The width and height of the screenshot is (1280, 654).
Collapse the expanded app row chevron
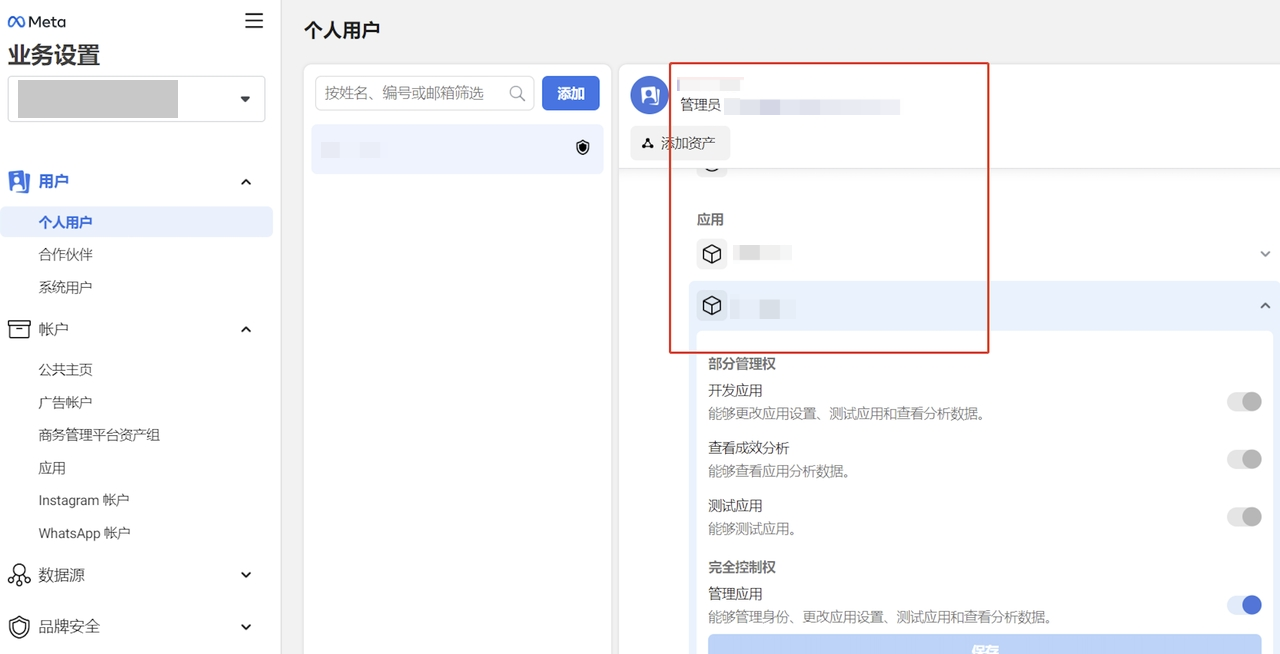point(1265,306)
